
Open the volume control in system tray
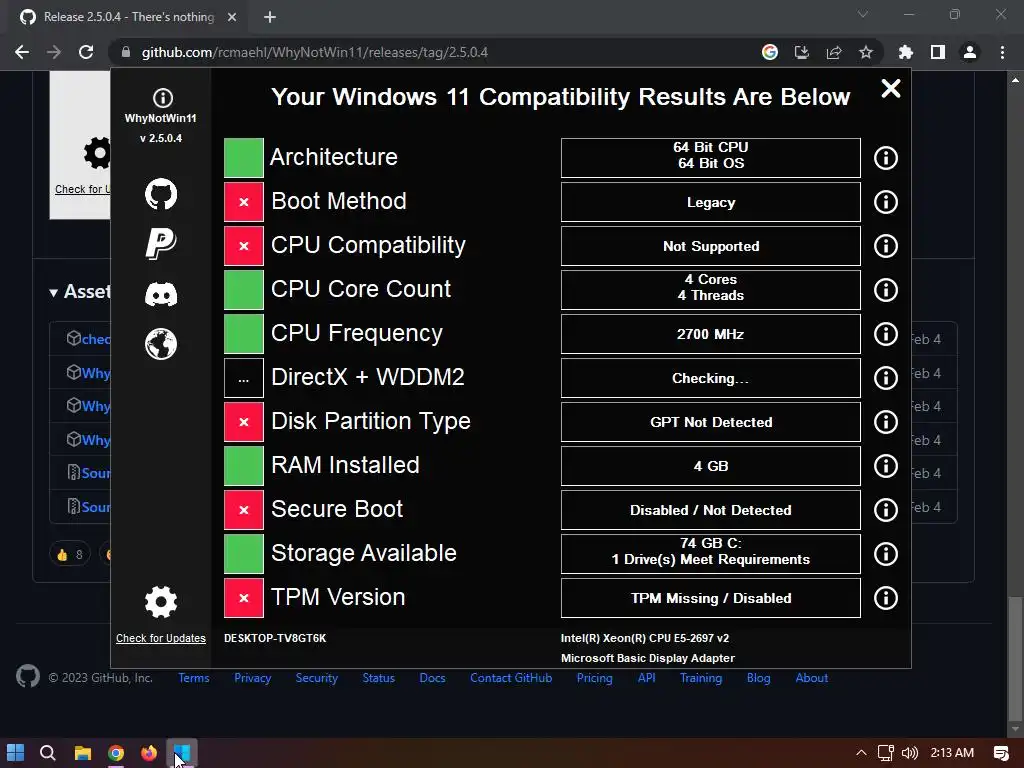[x=910, y=753]
